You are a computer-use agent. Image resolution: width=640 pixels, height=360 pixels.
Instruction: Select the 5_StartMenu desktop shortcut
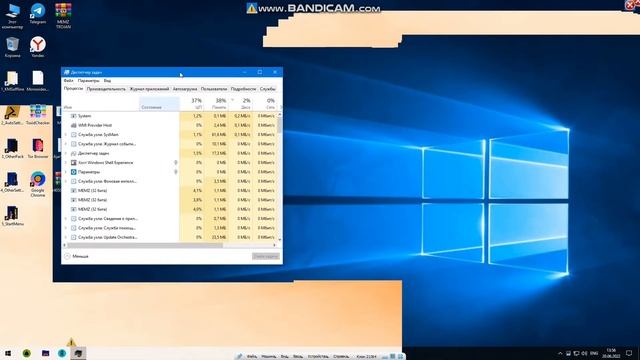click(x=12, y=216)
